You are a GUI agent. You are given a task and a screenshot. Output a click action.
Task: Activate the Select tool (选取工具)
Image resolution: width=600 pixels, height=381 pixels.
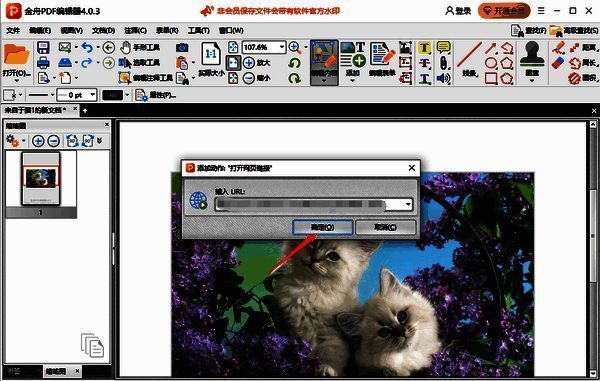coord(139,63)
